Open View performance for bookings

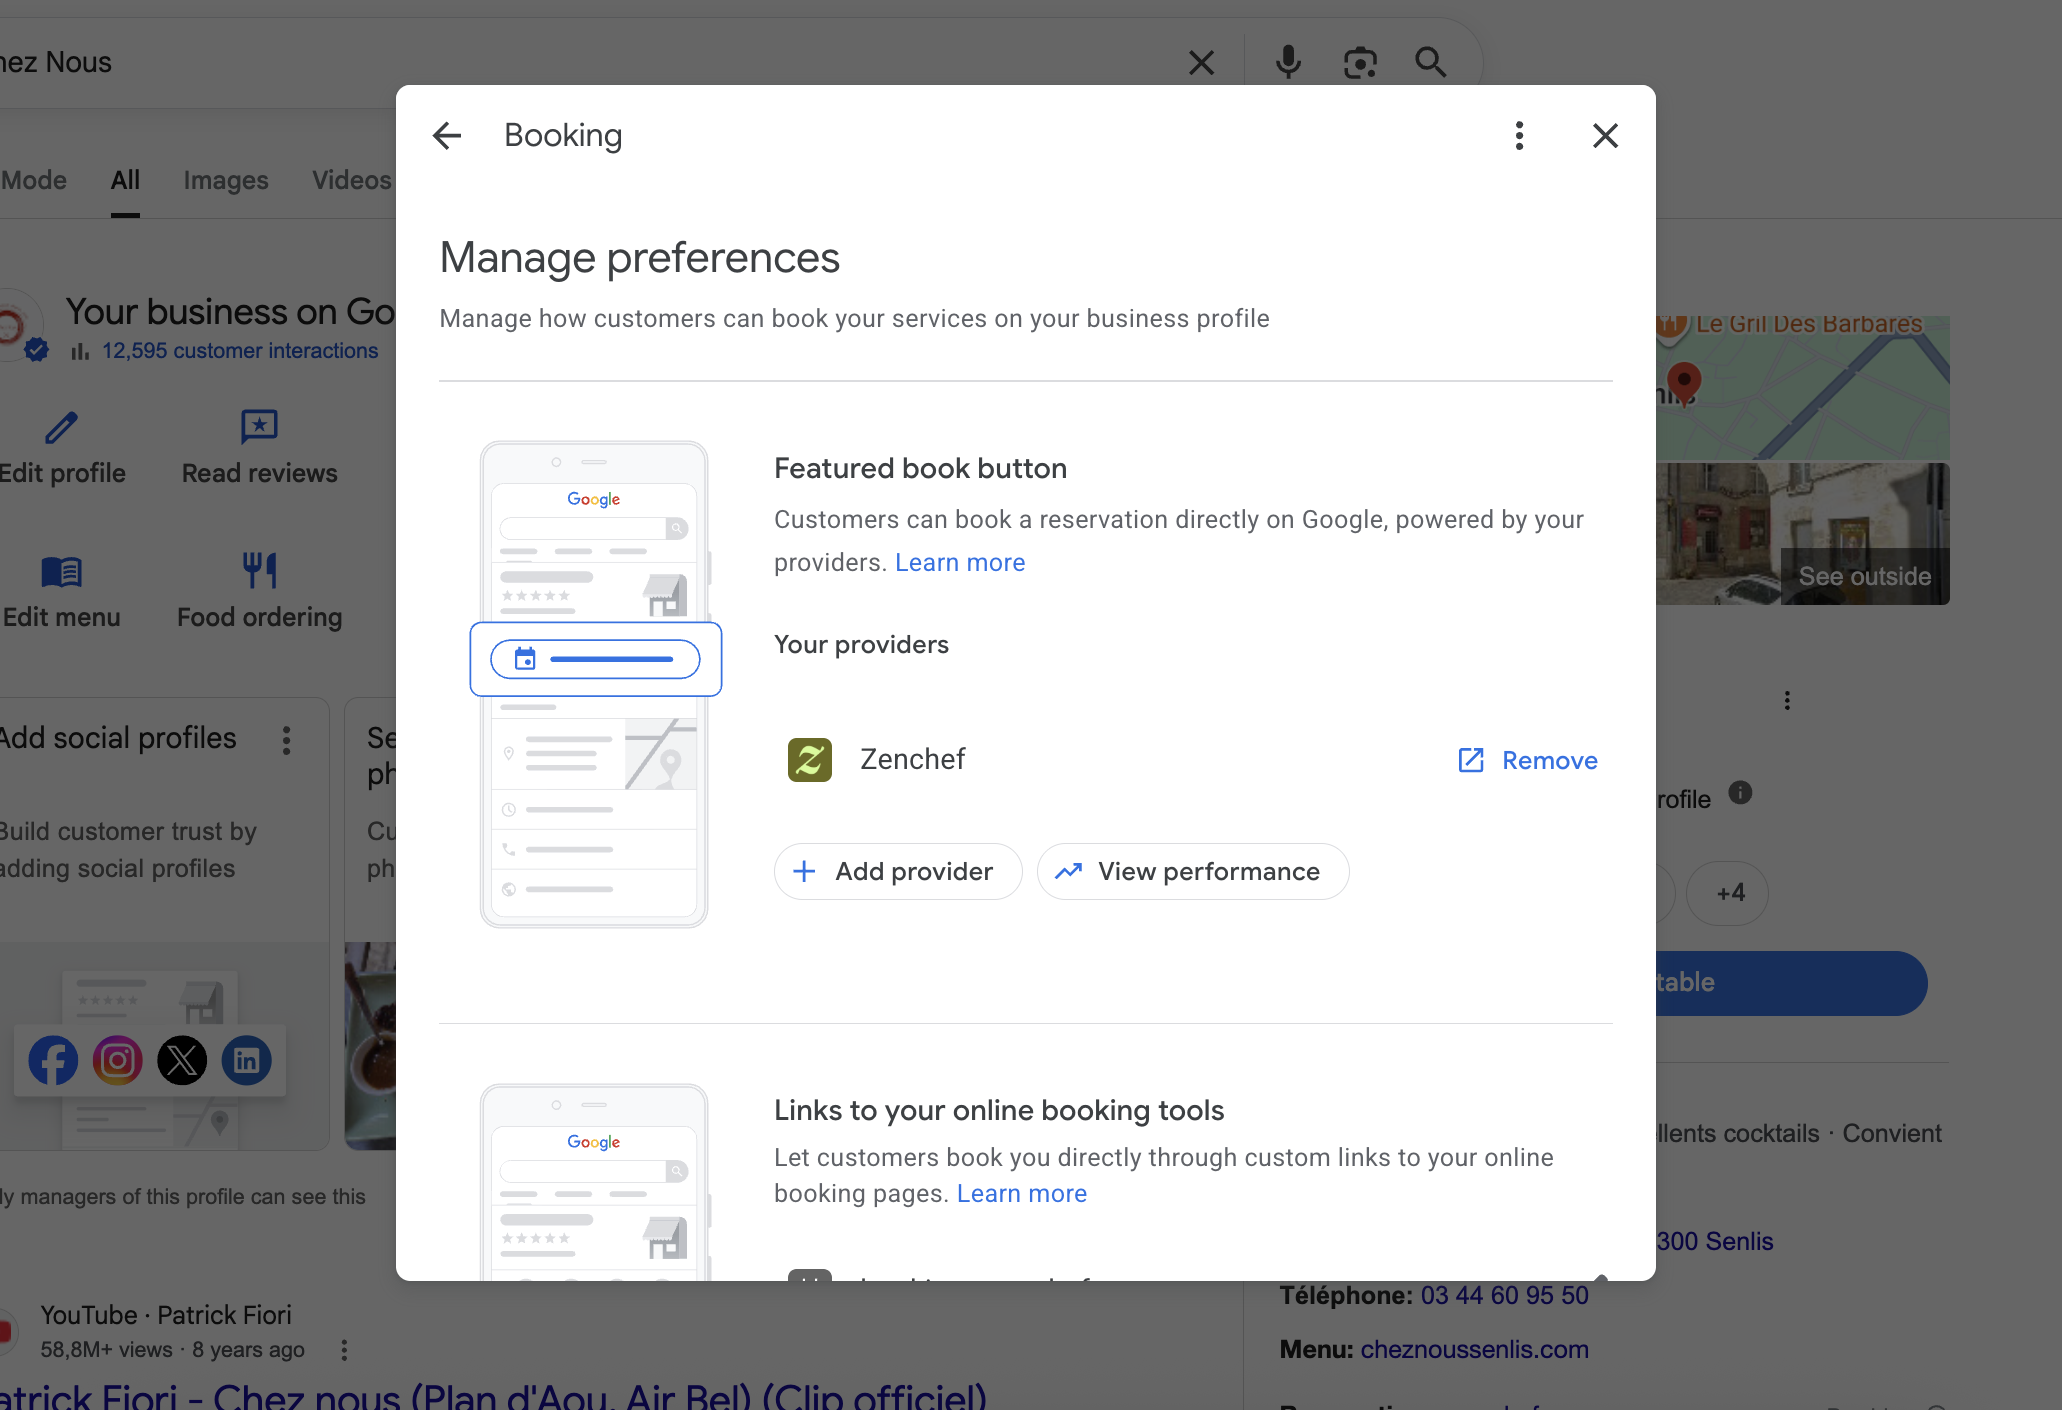1192,871
